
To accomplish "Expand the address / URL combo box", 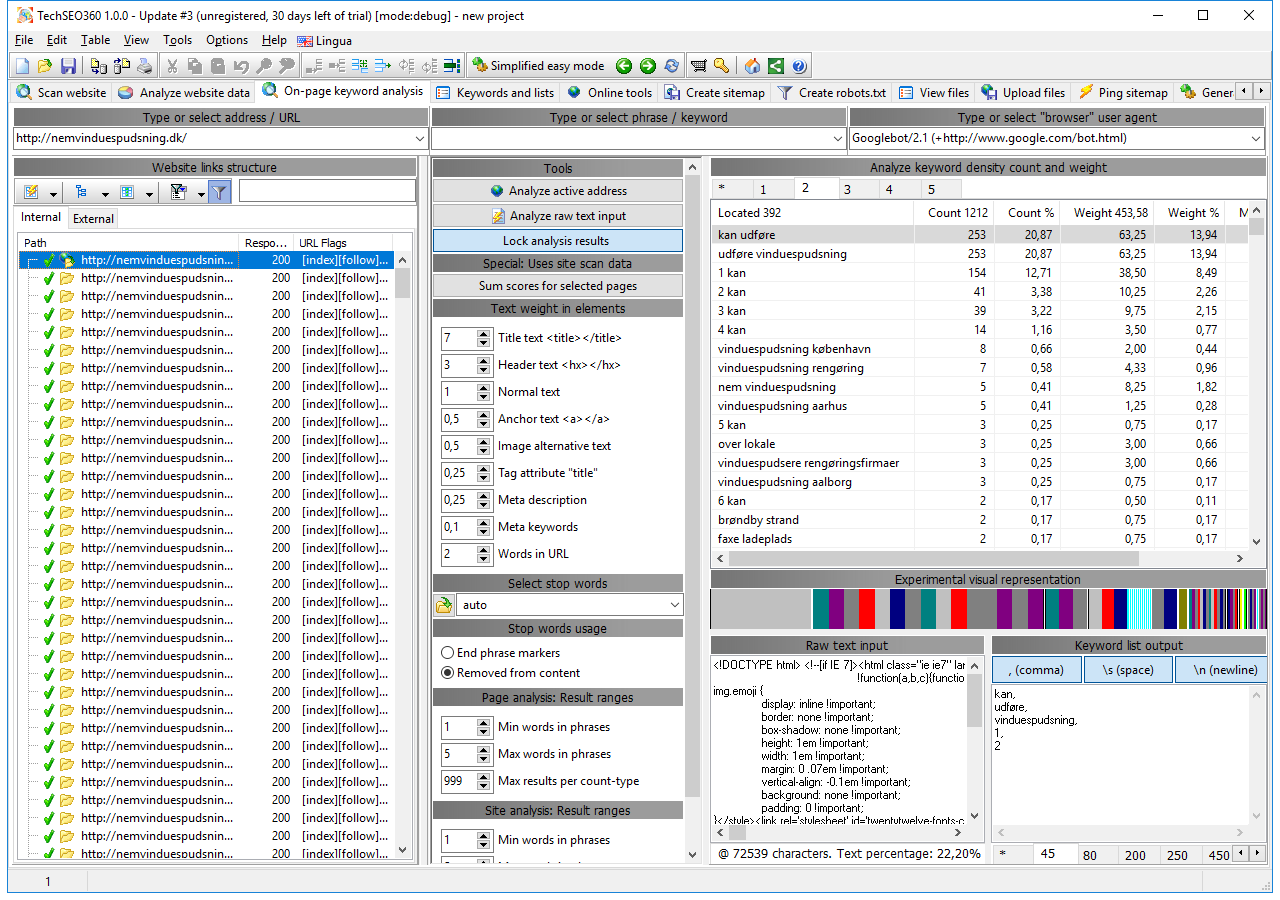I will (x=419, y=139).
